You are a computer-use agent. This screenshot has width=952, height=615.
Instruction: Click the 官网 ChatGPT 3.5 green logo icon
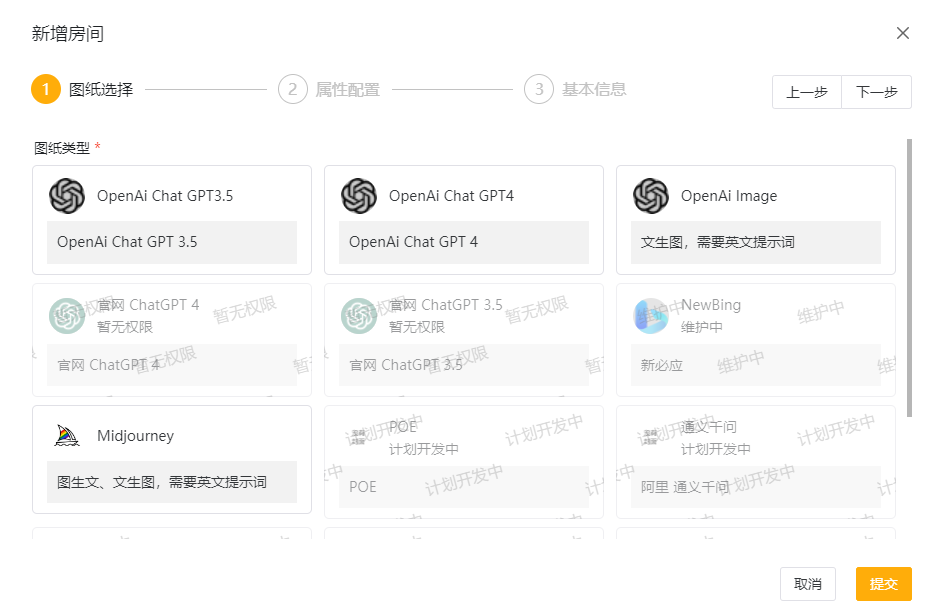pyautogui.click(x=359, y=316)
